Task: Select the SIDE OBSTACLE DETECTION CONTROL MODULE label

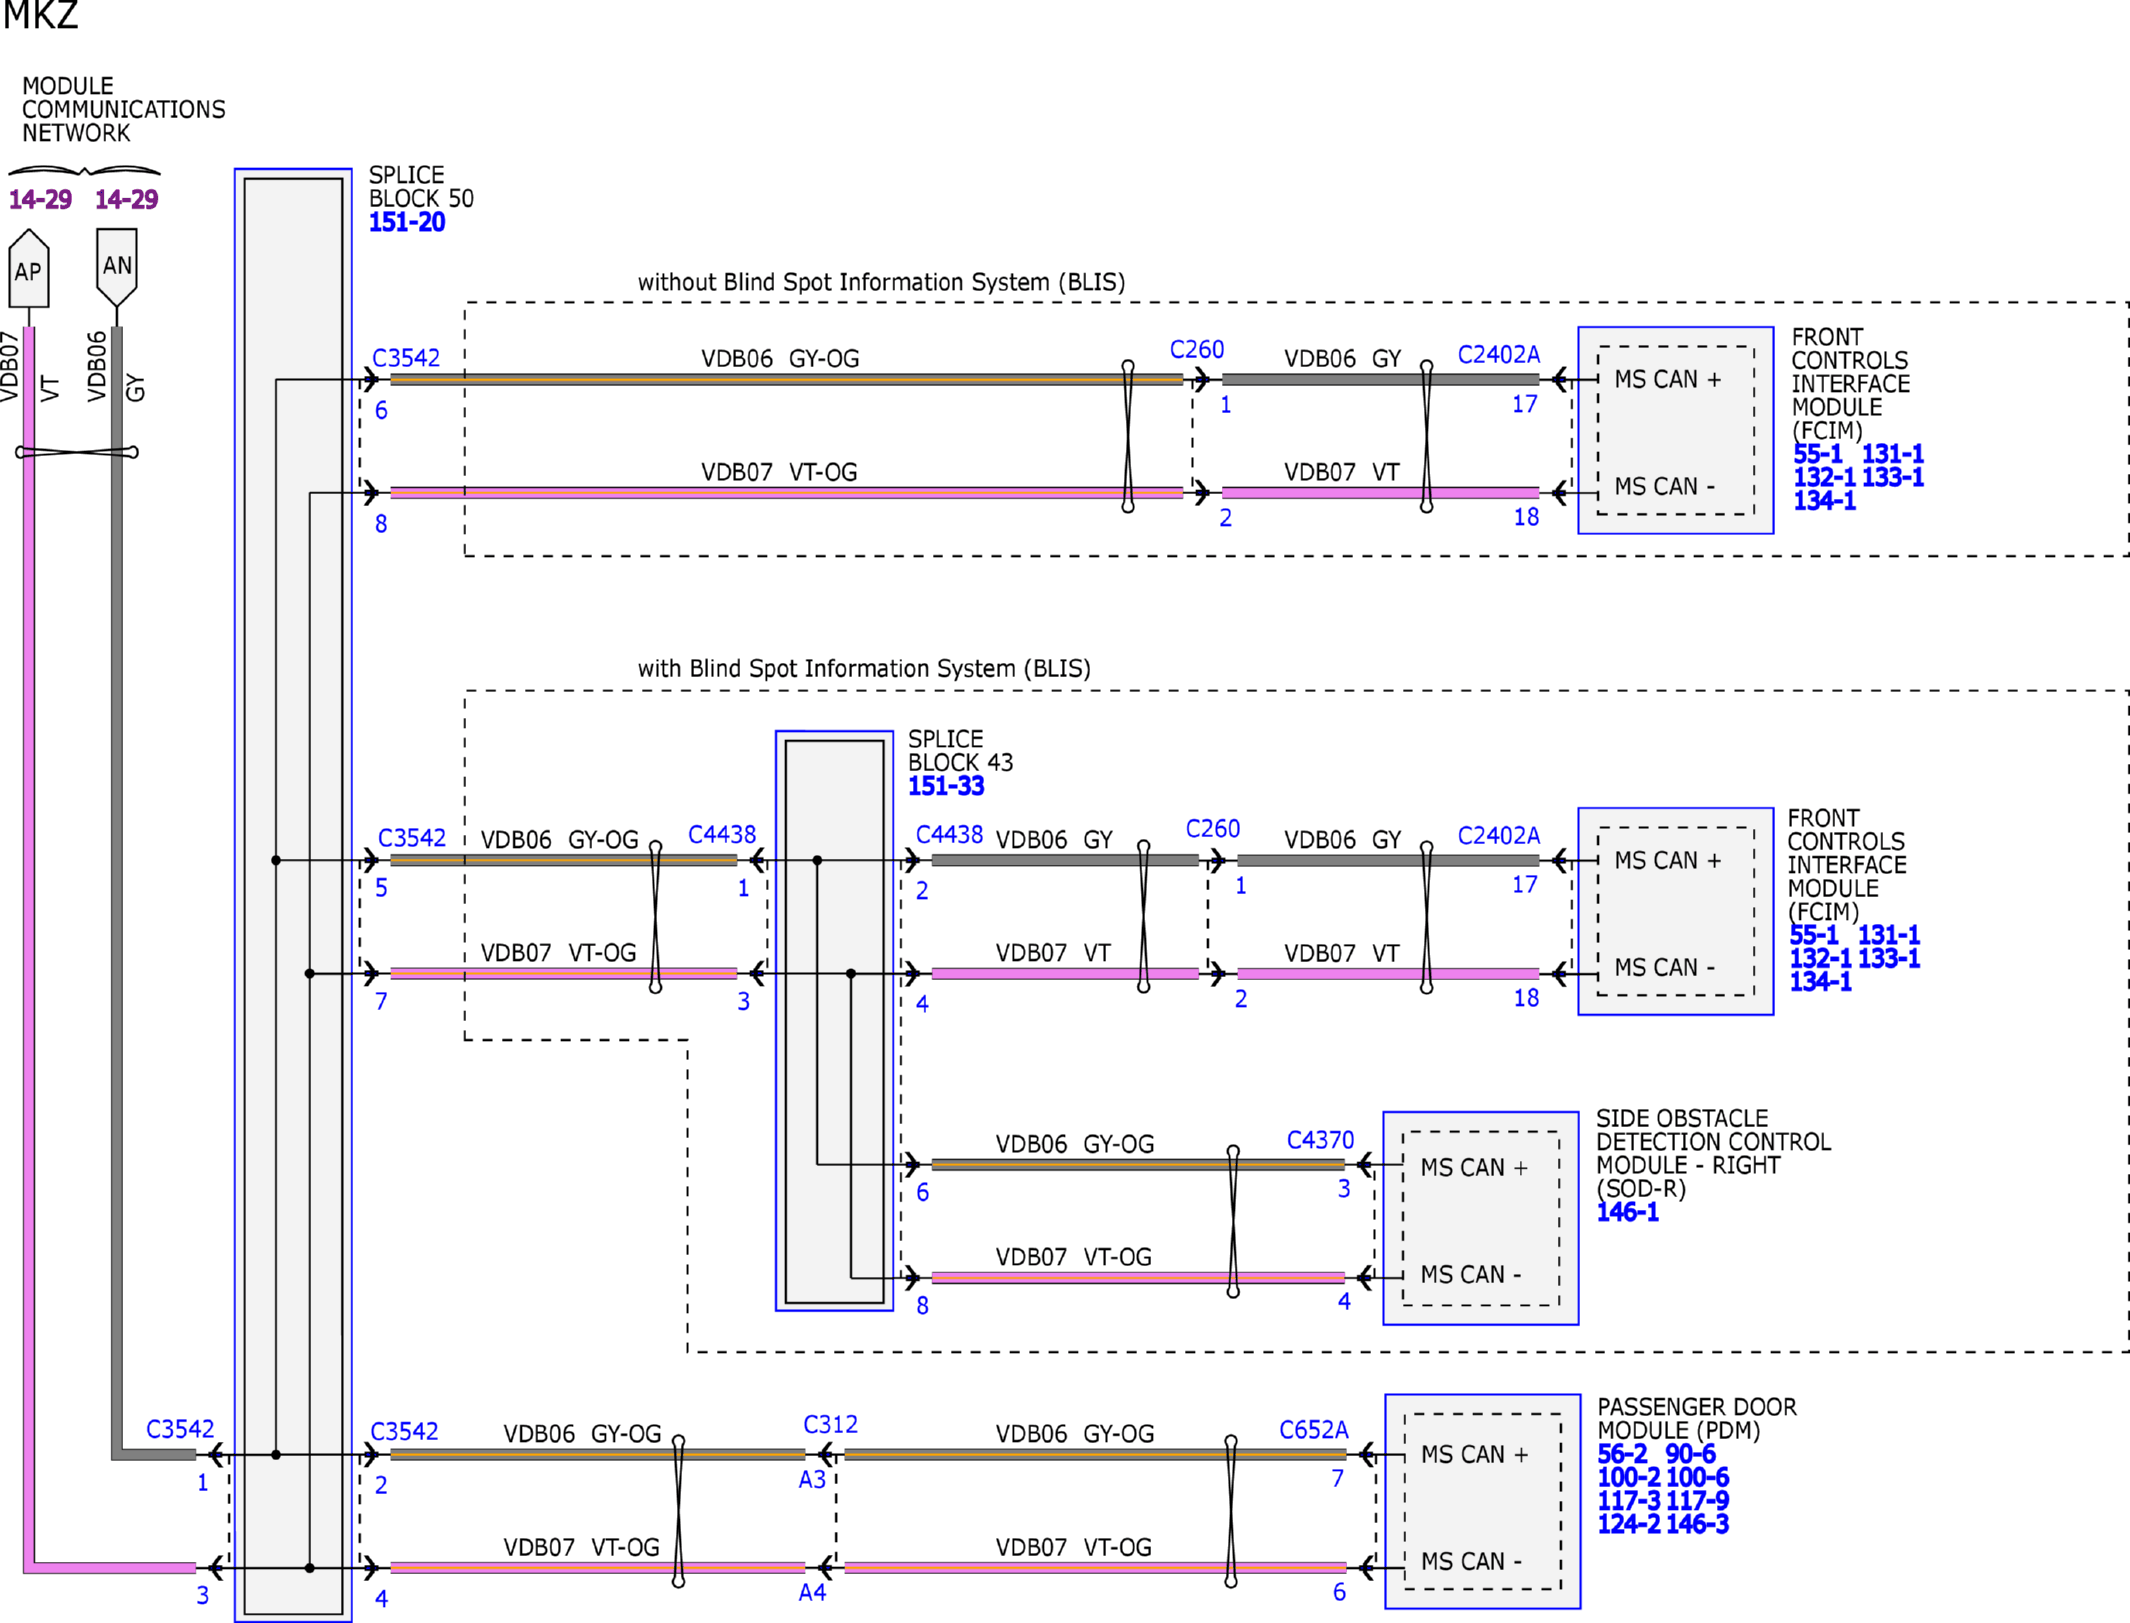Action: tap(1713, 1153)
